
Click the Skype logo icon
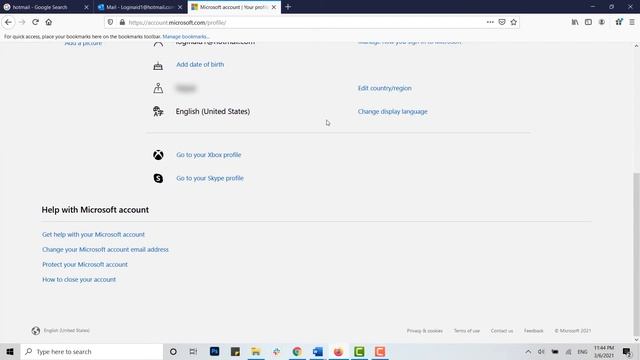click(158, 178)
